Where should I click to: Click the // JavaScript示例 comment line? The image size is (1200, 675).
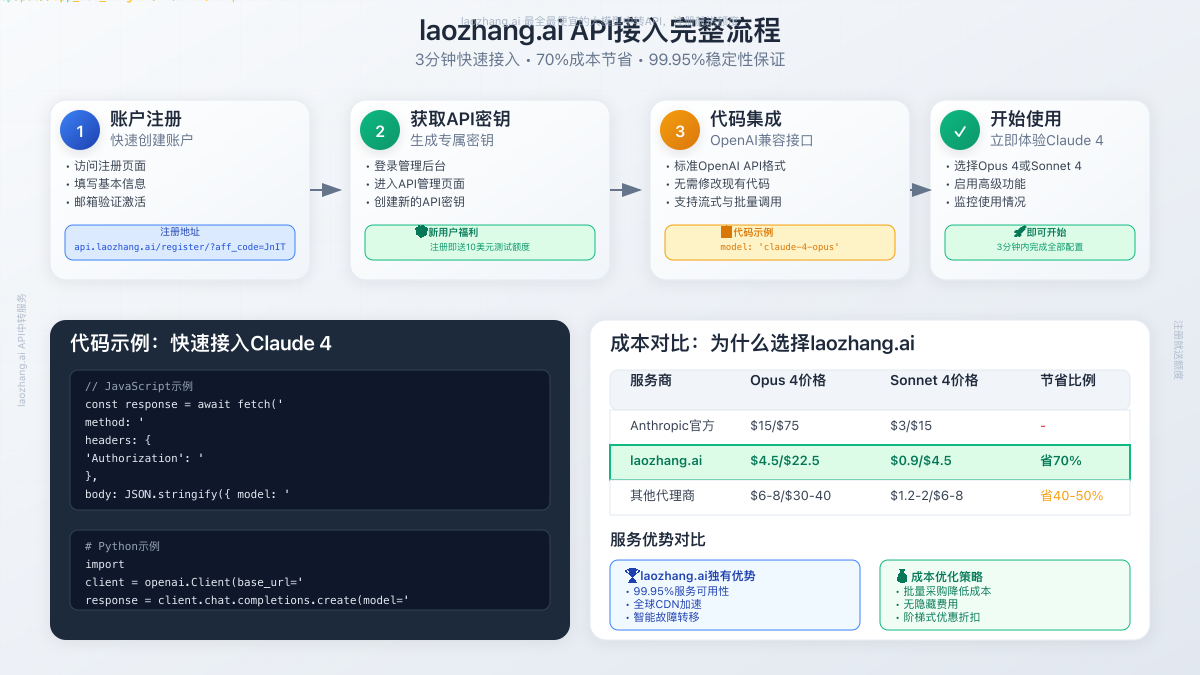click(139, 386)
